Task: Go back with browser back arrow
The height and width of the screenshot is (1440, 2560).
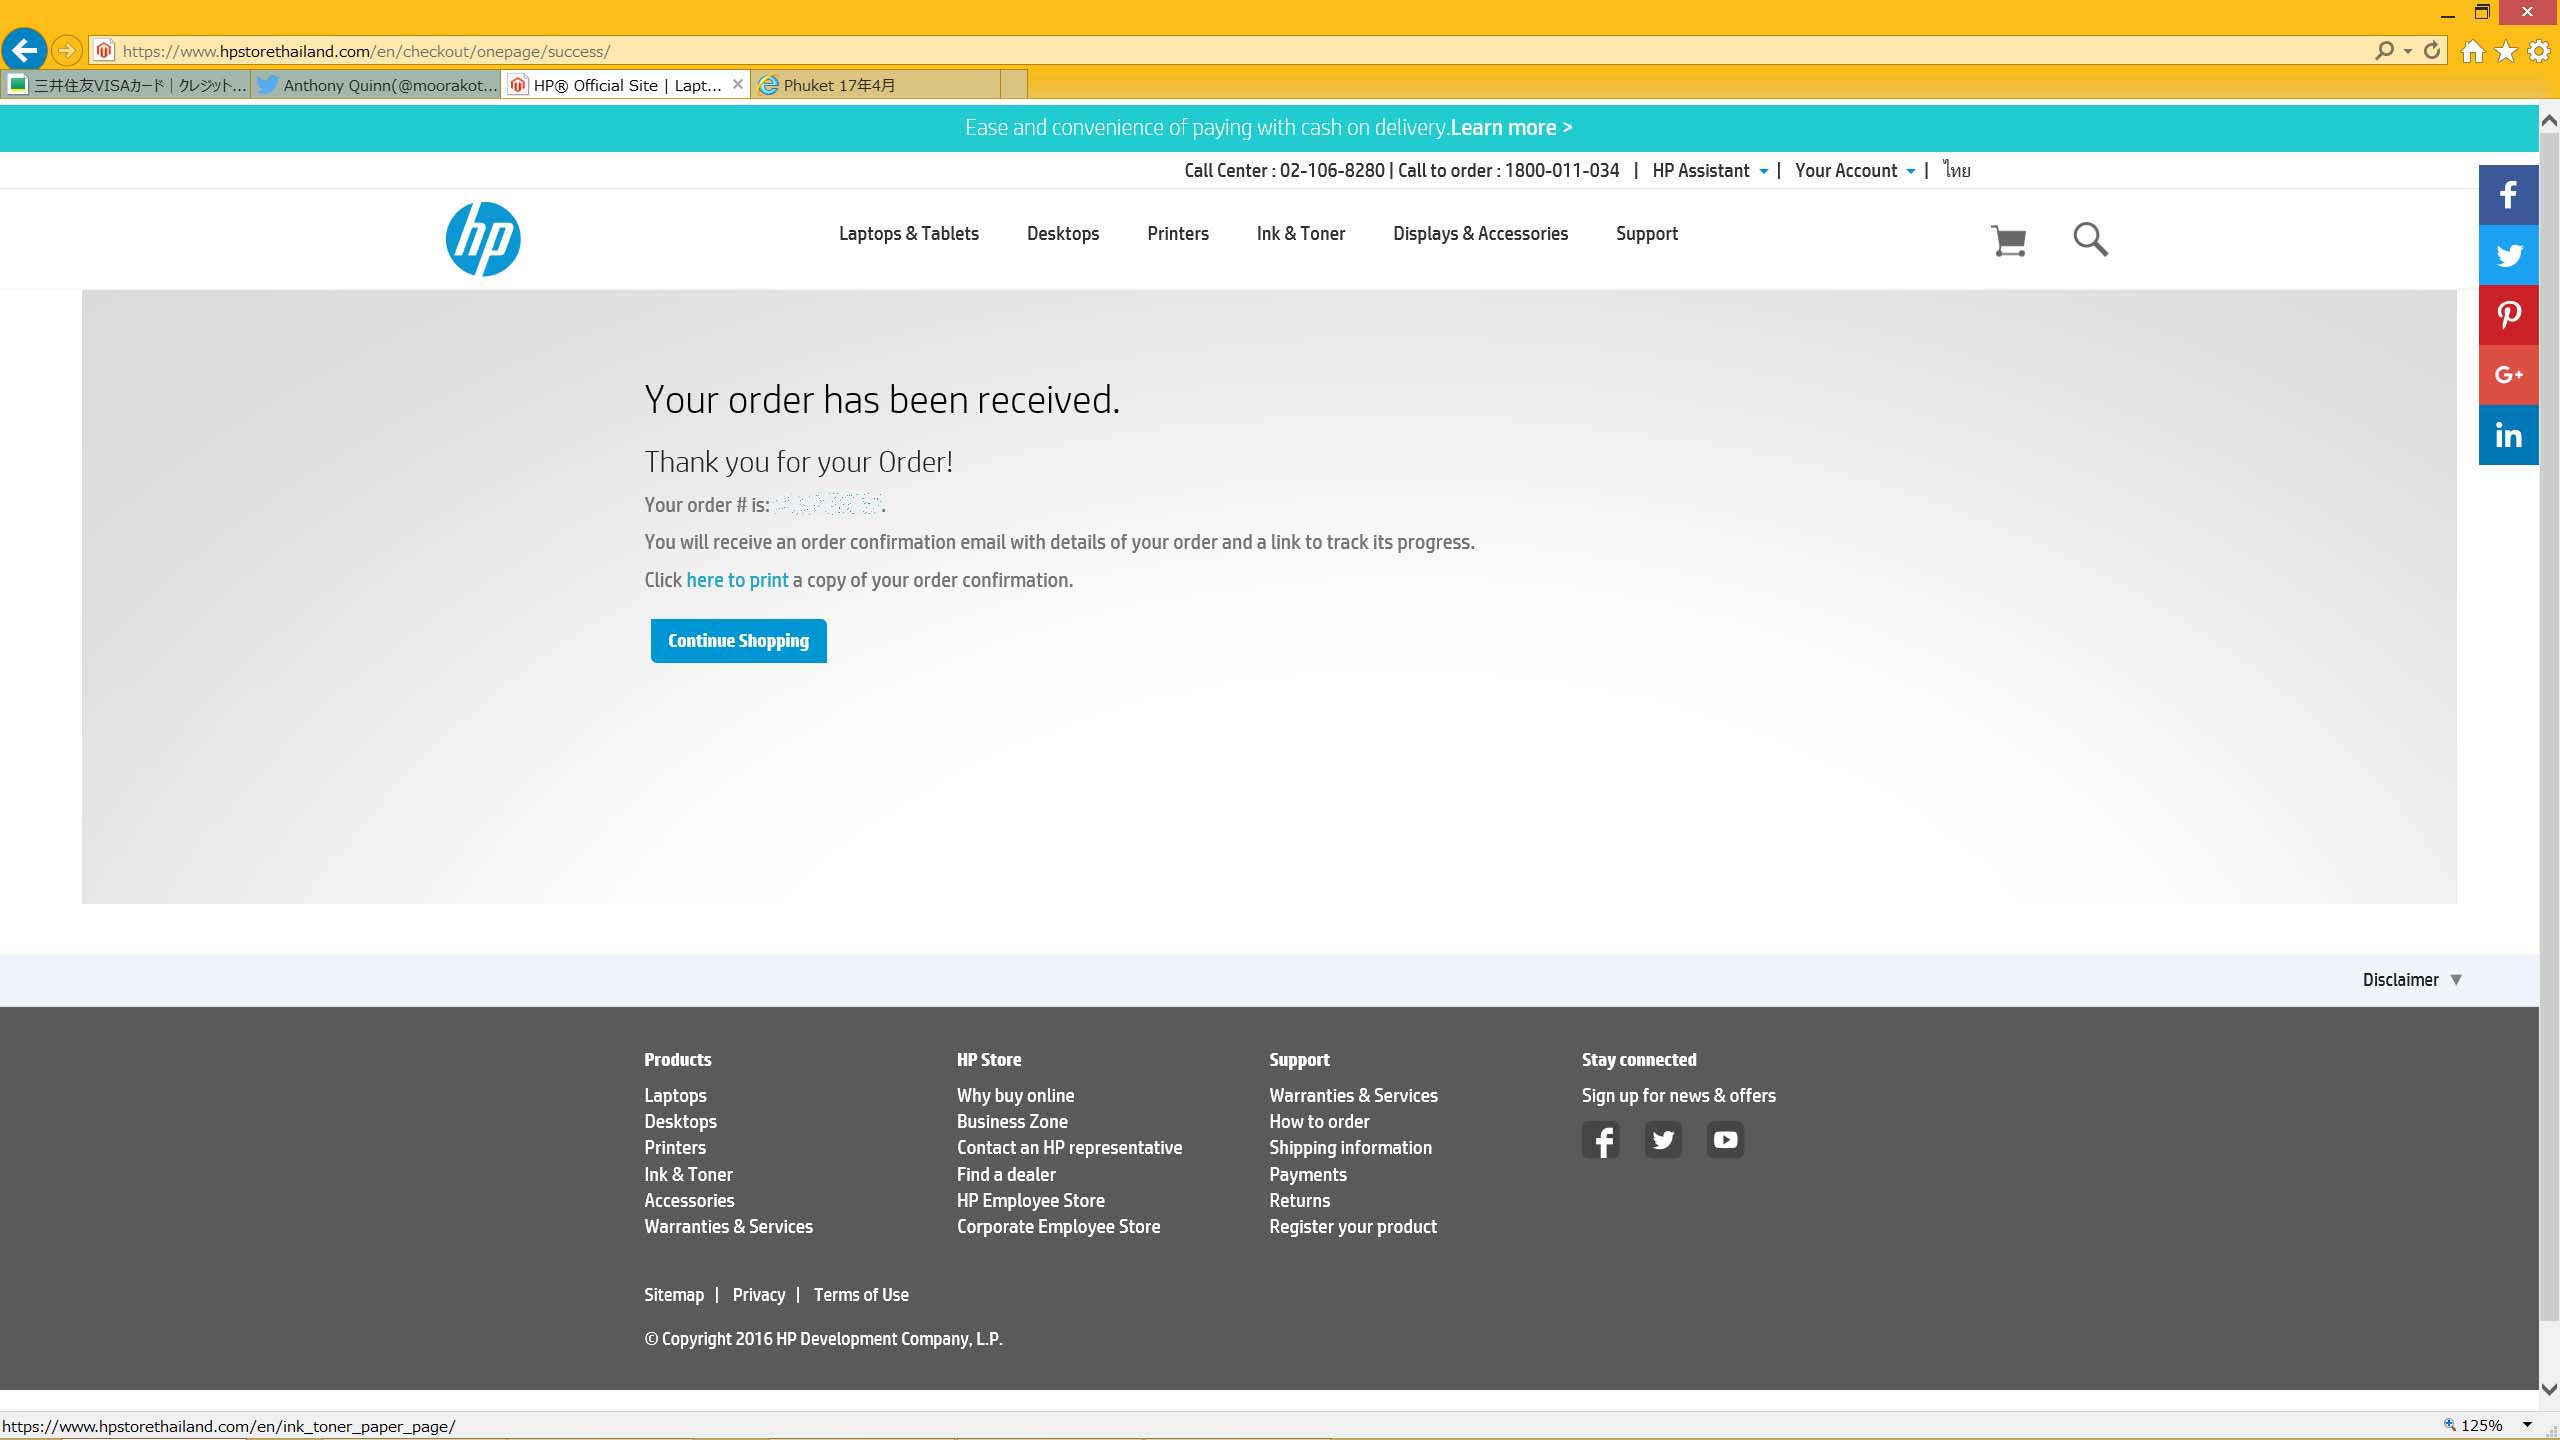Action: [24, 50]
